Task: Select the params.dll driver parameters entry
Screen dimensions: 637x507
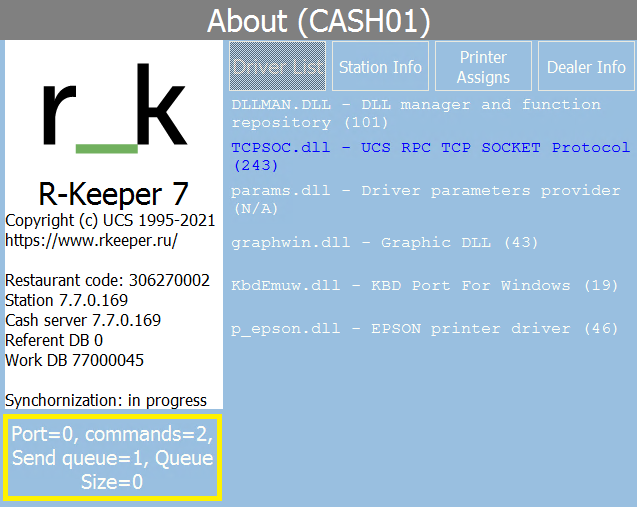Action: click(x=426, y=199)
